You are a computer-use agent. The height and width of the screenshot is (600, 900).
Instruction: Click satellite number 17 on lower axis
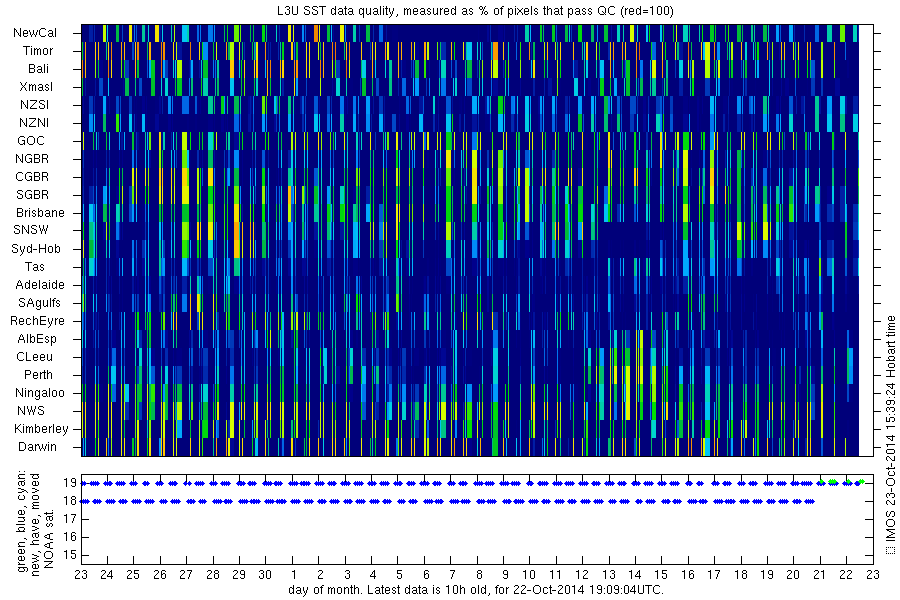click(x=70, y=519)
